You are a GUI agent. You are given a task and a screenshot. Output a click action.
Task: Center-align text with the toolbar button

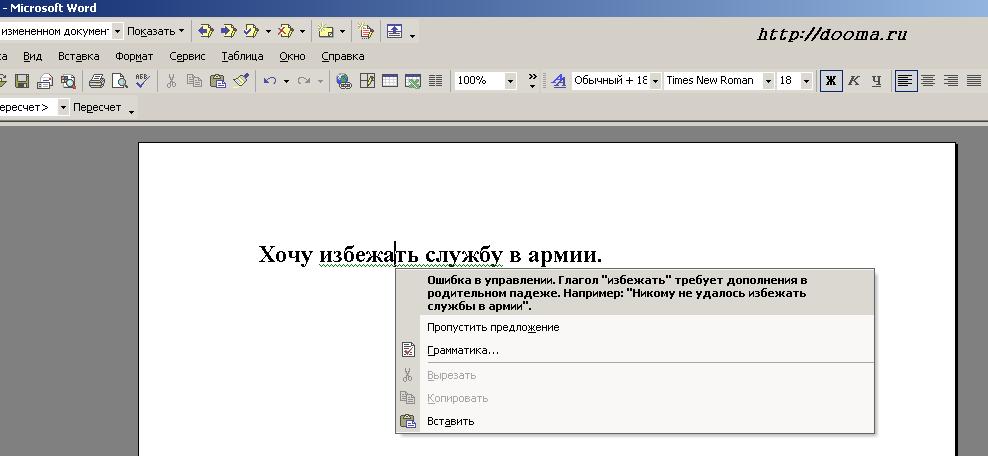[928, 81]
